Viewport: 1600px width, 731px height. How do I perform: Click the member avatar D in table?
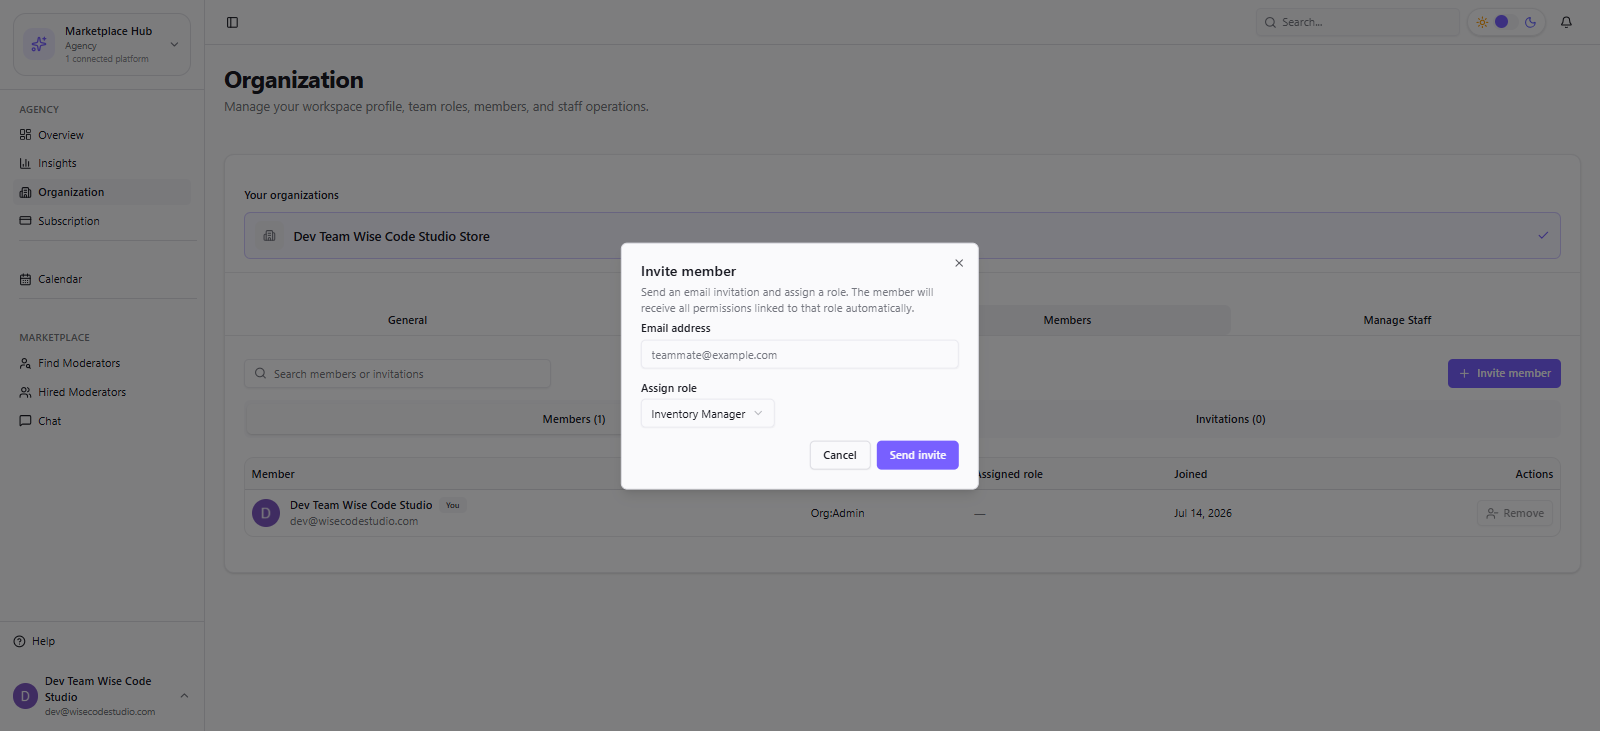pyautogui.click(x=266, y=513)
